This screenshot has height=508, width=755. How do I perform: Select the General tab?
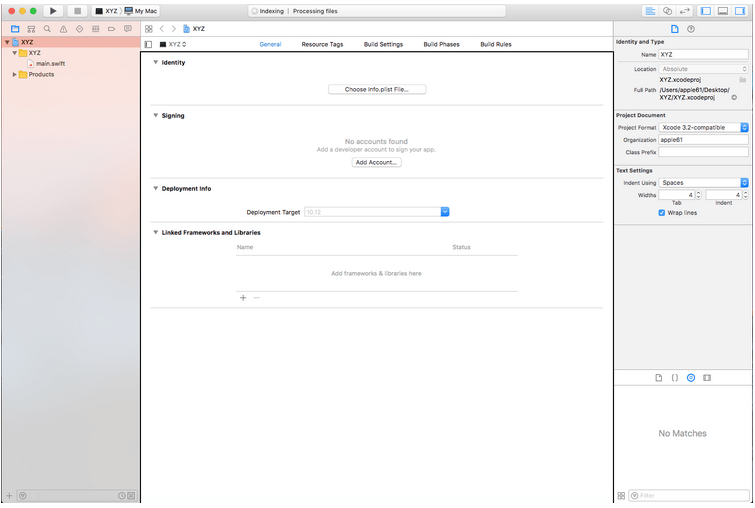coord(270,44)
